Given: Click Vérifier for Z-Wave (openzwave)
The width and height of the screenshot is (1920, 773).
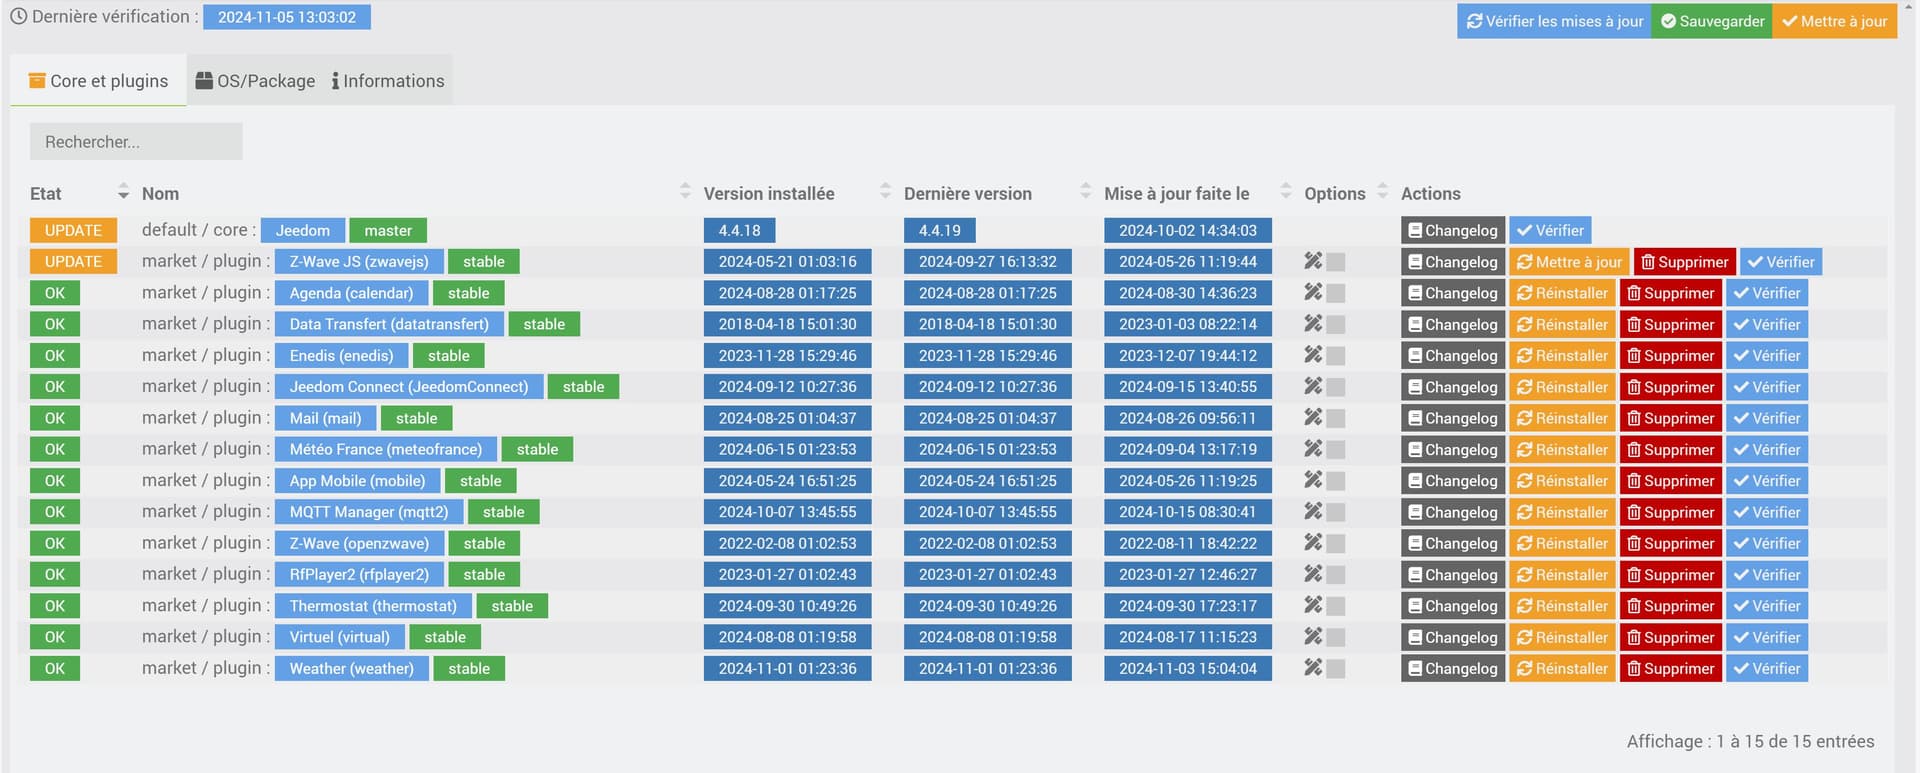Looking at the screenshot, I should point(1767,544).
